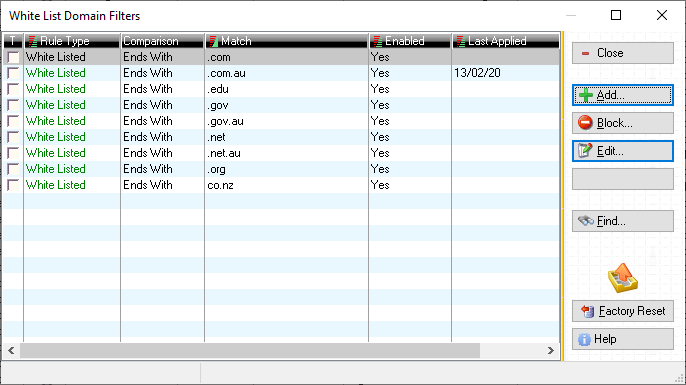This screenshot has height=385, width=686.
Task: Click the Factory Reset button label
Action: tap(632, 311)
